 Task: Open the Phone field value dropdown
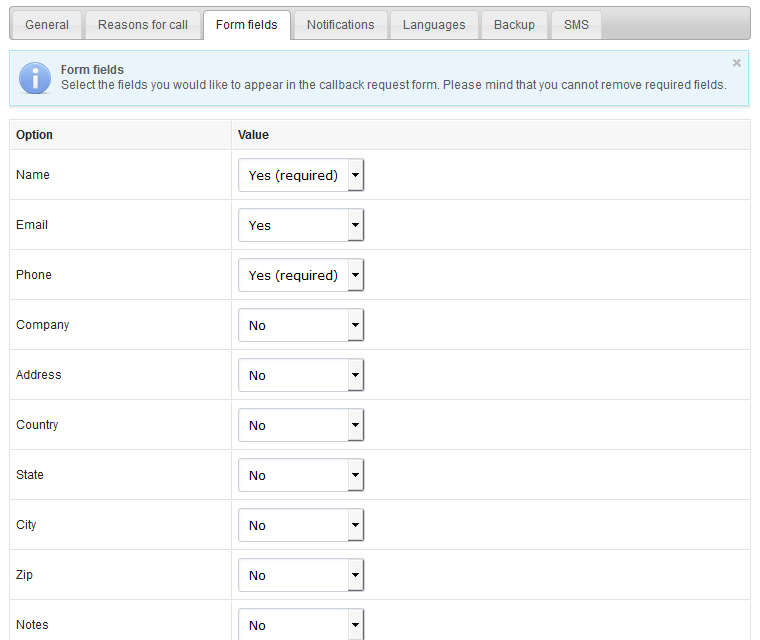[301, 275]
